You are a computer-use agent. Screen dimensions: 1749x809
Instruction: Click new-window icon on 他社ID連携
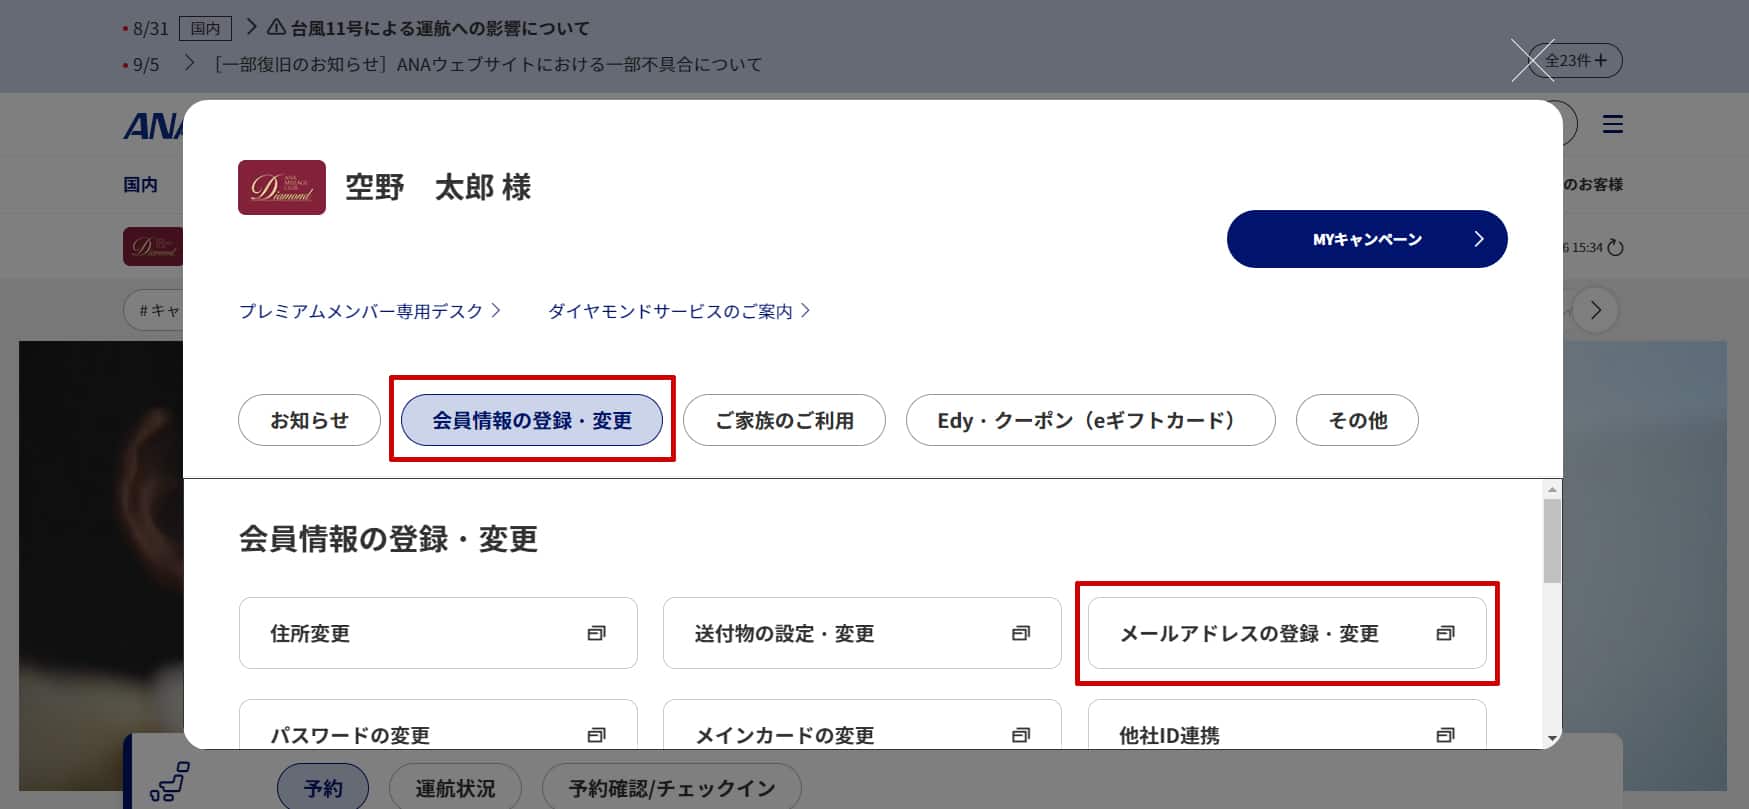pyautogui.click(x=1445, y=735)
